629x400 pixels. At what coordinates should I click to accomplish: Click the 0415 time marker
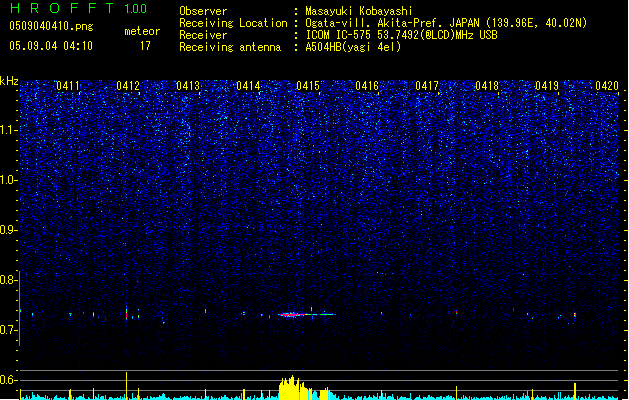pyautogui.click(x=308, y=86)
